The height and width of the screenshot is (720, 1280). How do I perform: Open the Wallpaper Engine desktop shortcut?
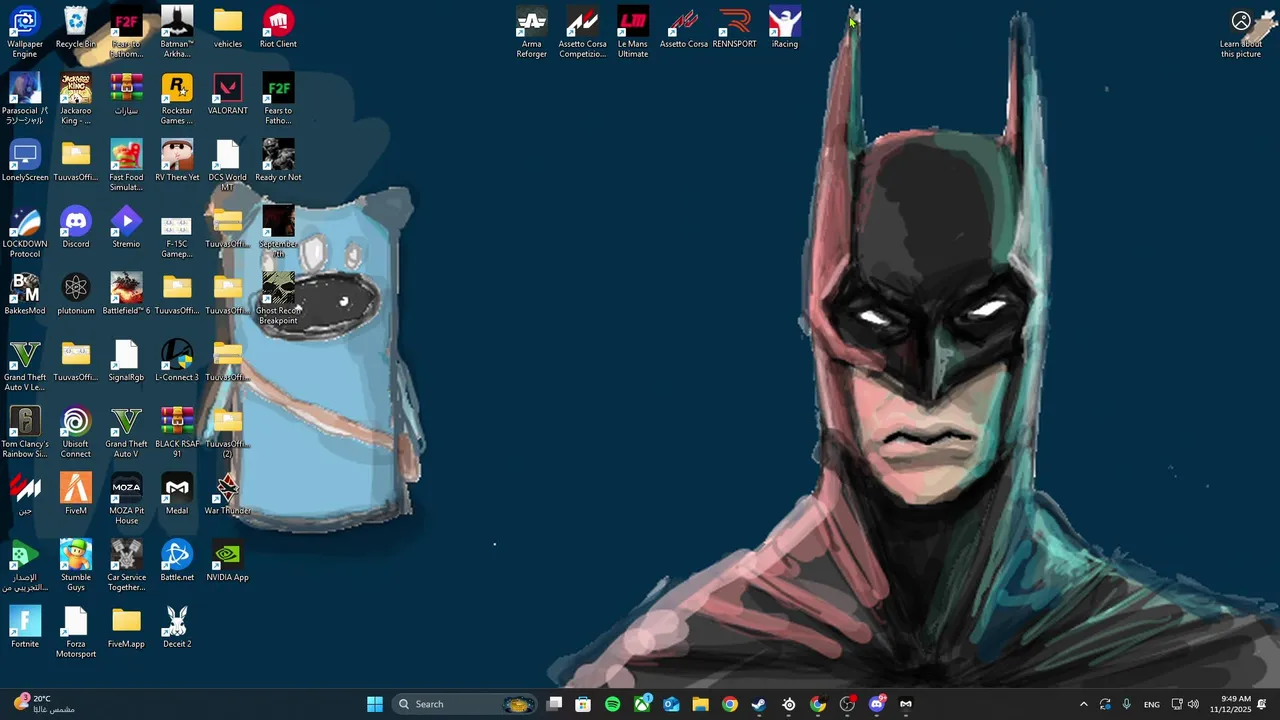click(x=25, y=32)
